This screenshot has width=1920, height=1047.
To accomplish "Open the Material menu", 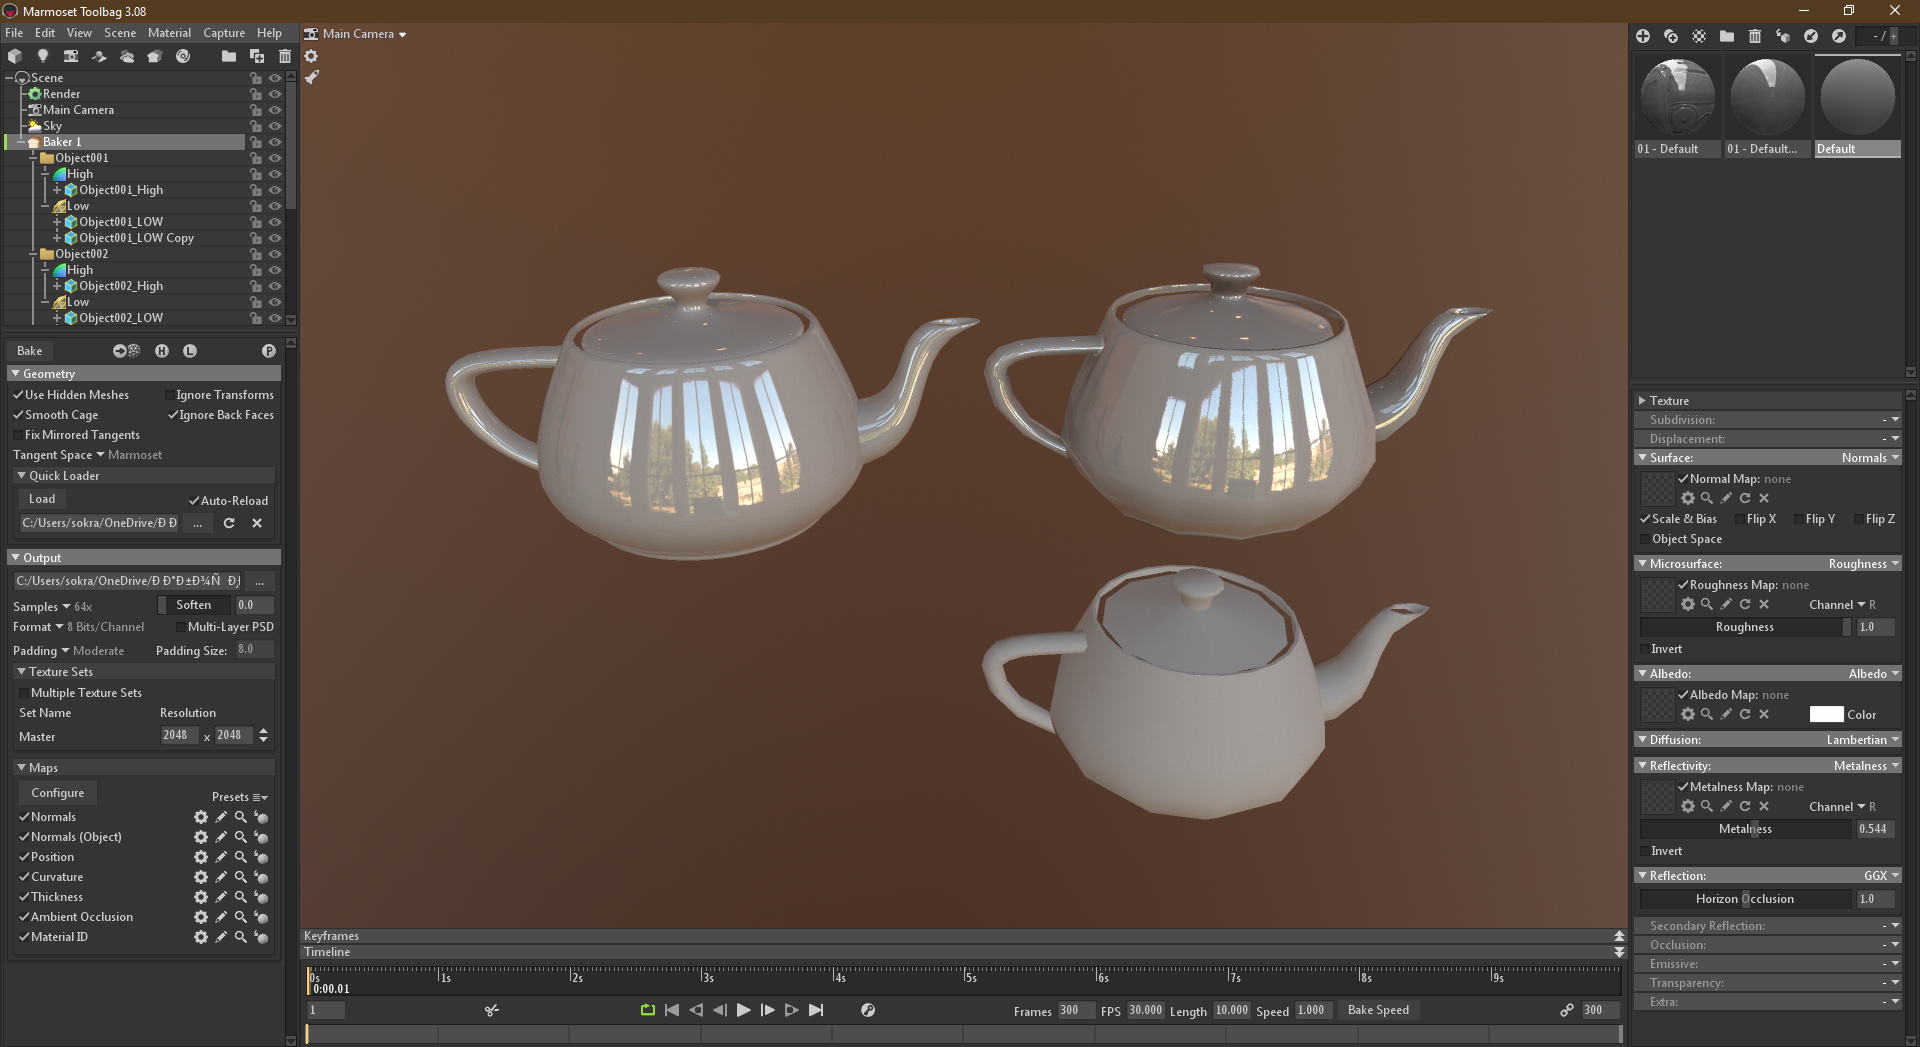I will [169, 33].
